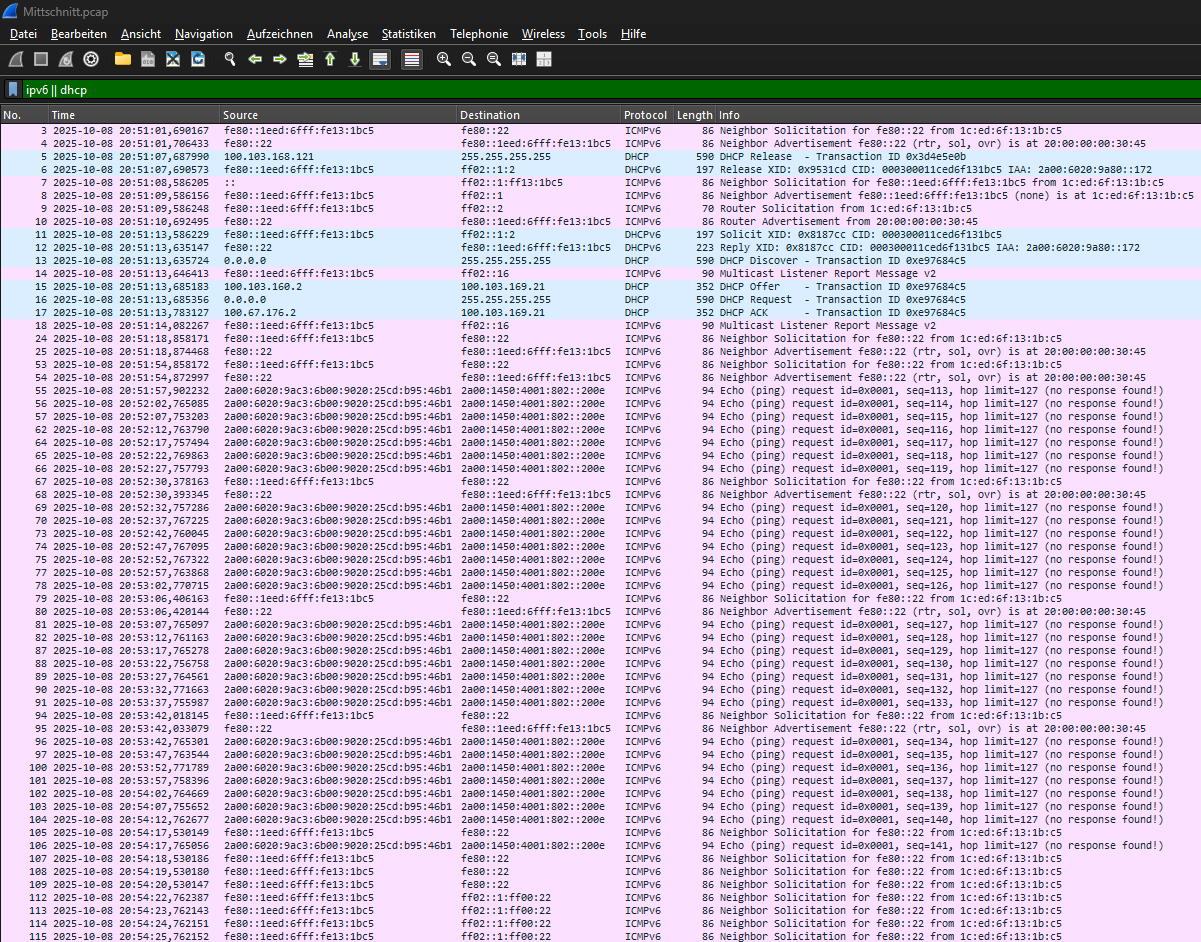Image resolution: width=1201 pixels, height=942 pixels.
Task: Select packet 15 DHCP Offer row
Action: [x=600, y=287]
